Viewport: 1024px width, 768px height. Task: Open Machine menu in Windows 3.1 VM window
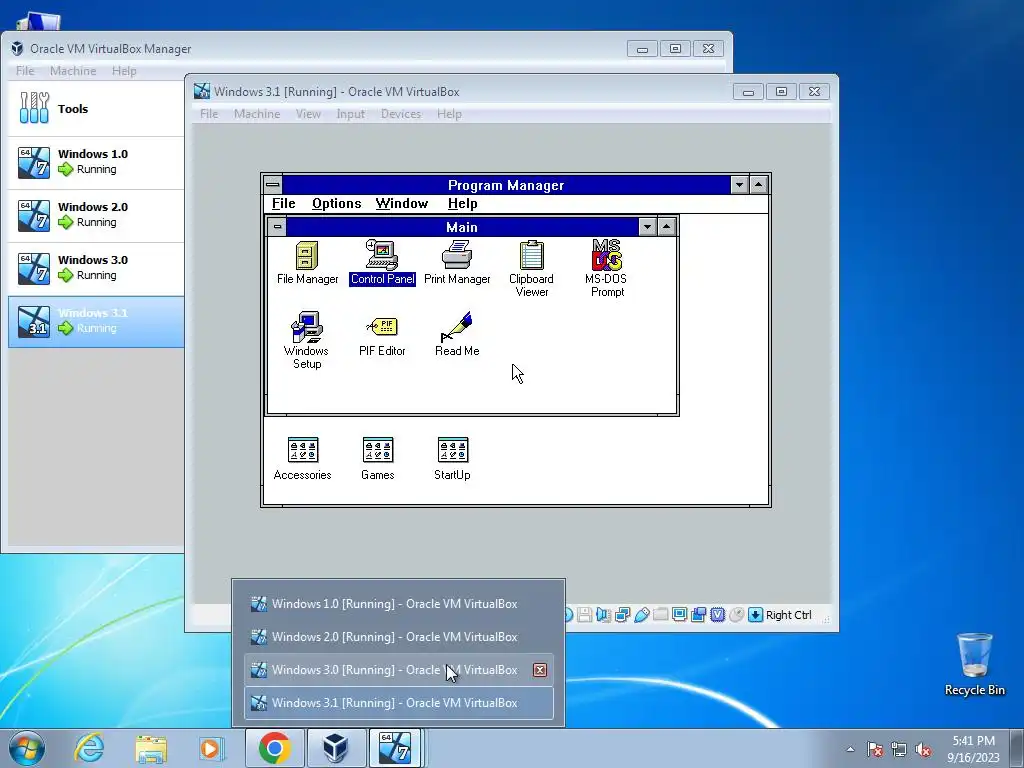(257, 114)
